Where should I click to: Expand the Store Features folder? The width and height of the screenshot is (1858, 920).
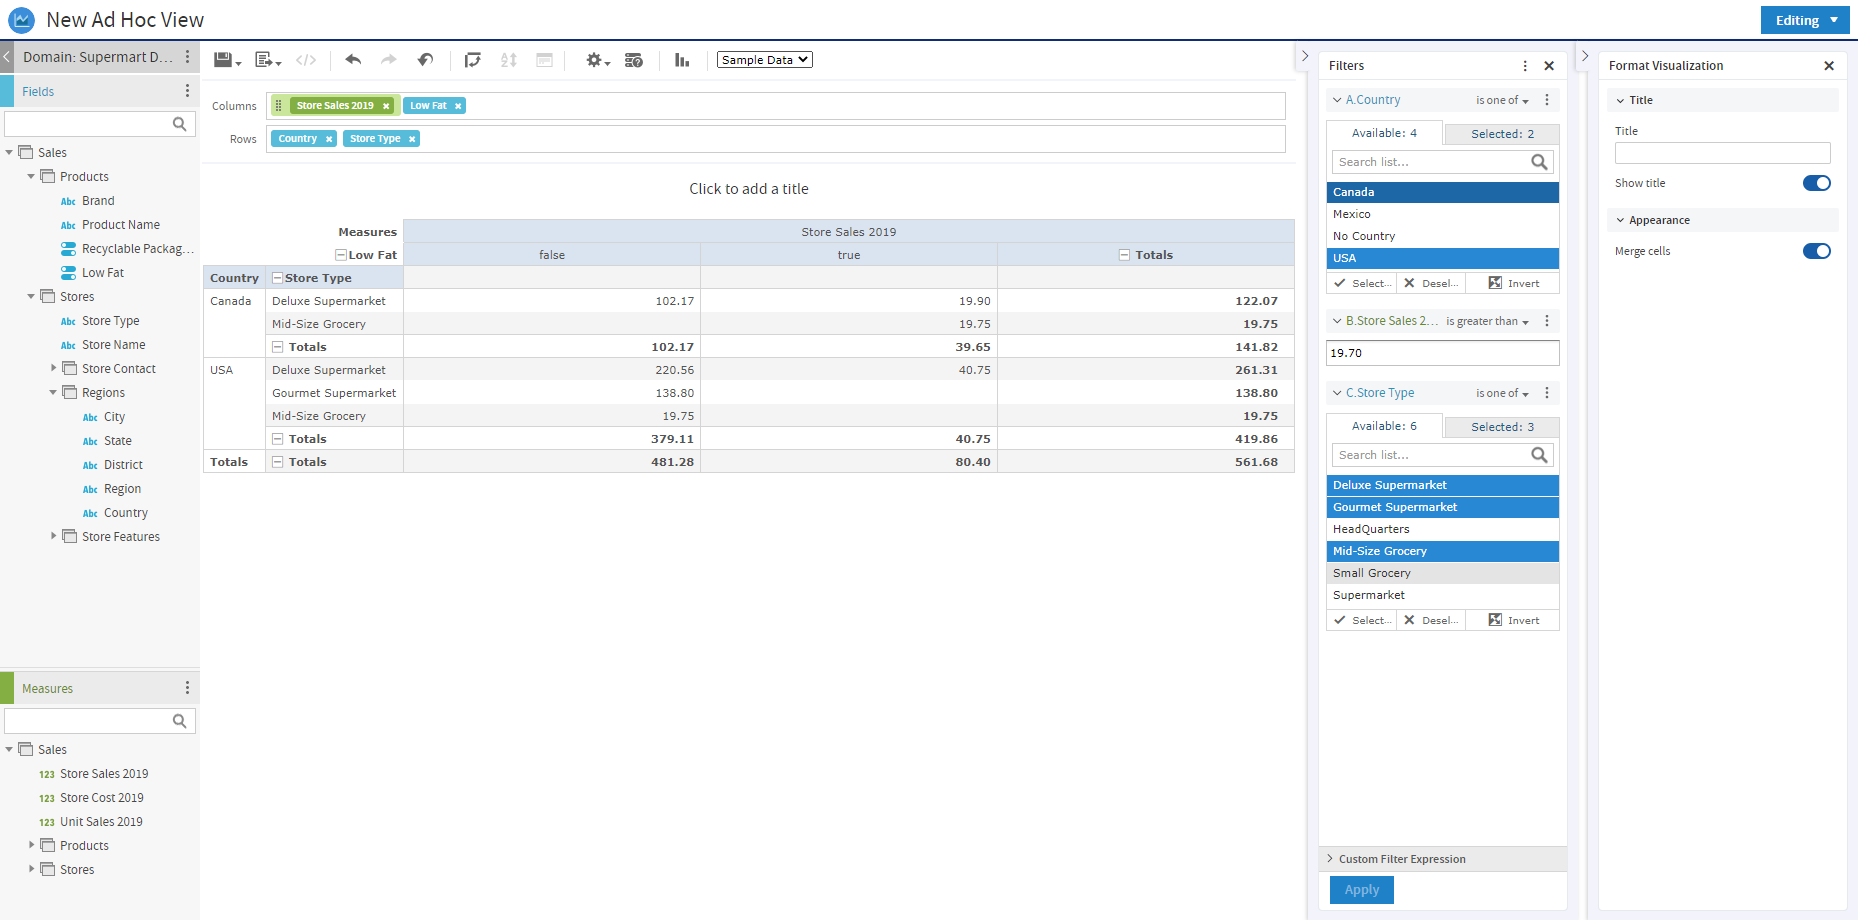(x=53, y=537)
